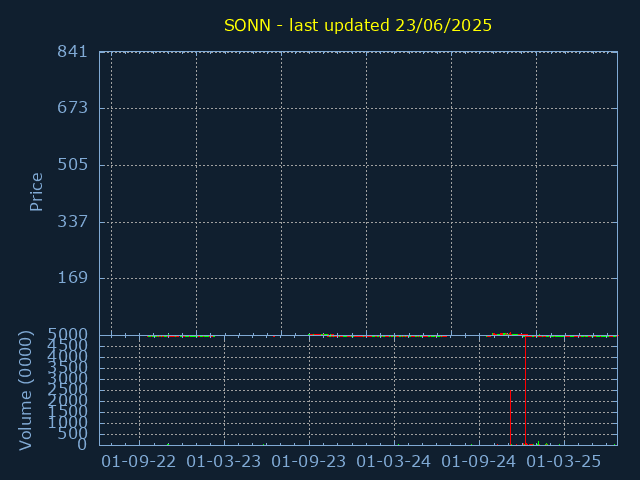
Task: Select the 0 volume axis label
Action: pyautogui.click(x=82, y=444)
